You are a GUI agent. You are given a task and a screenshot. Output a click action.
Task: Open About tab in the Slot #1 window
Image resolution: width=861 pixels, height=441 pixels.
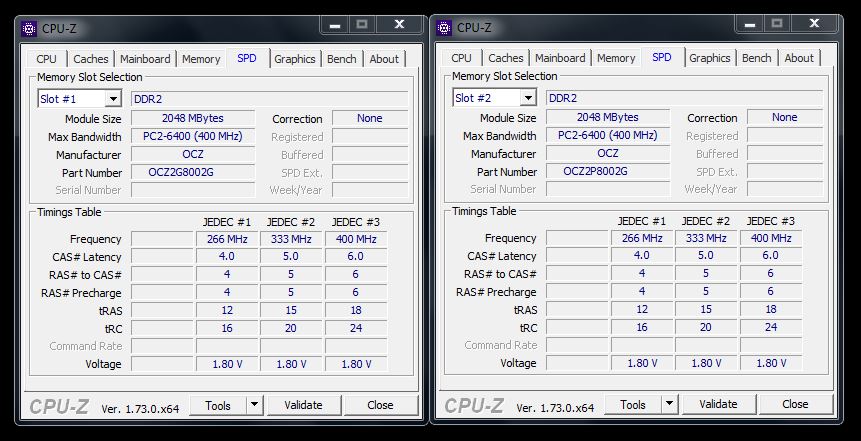click(x=384, y=59)
